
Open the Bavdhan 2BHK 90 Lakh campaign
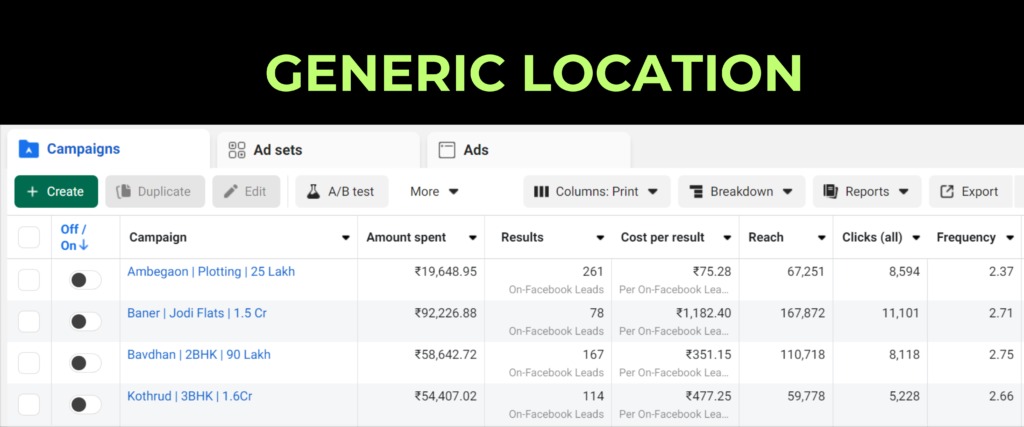pyautogui.click(x=198, y=355)
